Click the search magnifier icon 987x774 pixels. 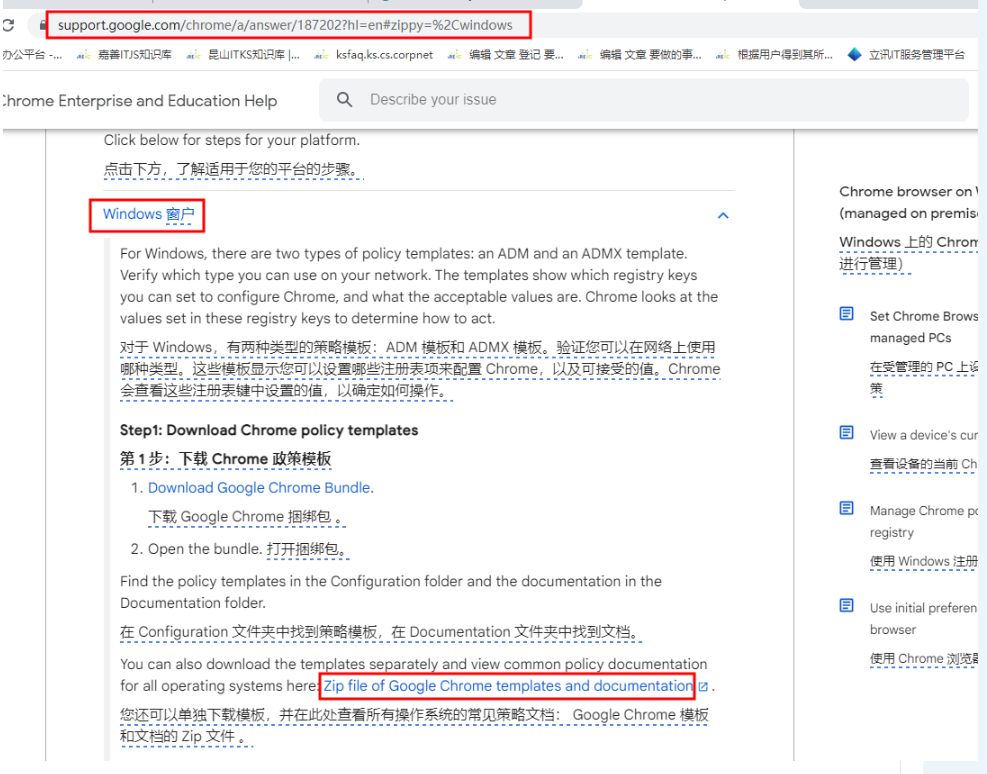coord(344,99)
